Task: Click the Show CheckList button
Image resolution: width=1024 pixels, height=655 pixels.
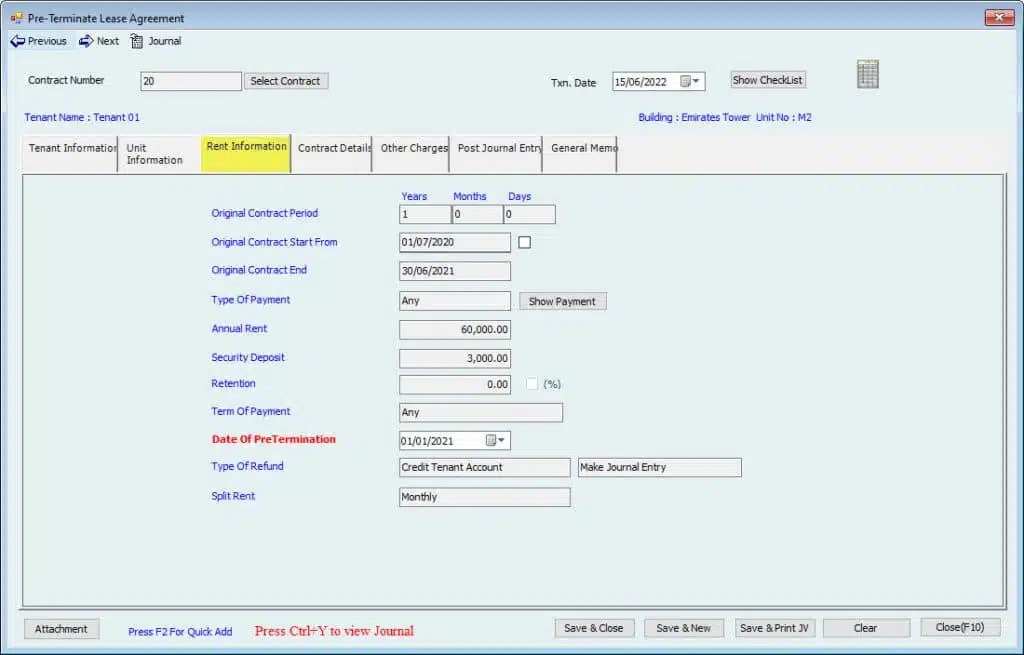Action: [x=767, y=80]
